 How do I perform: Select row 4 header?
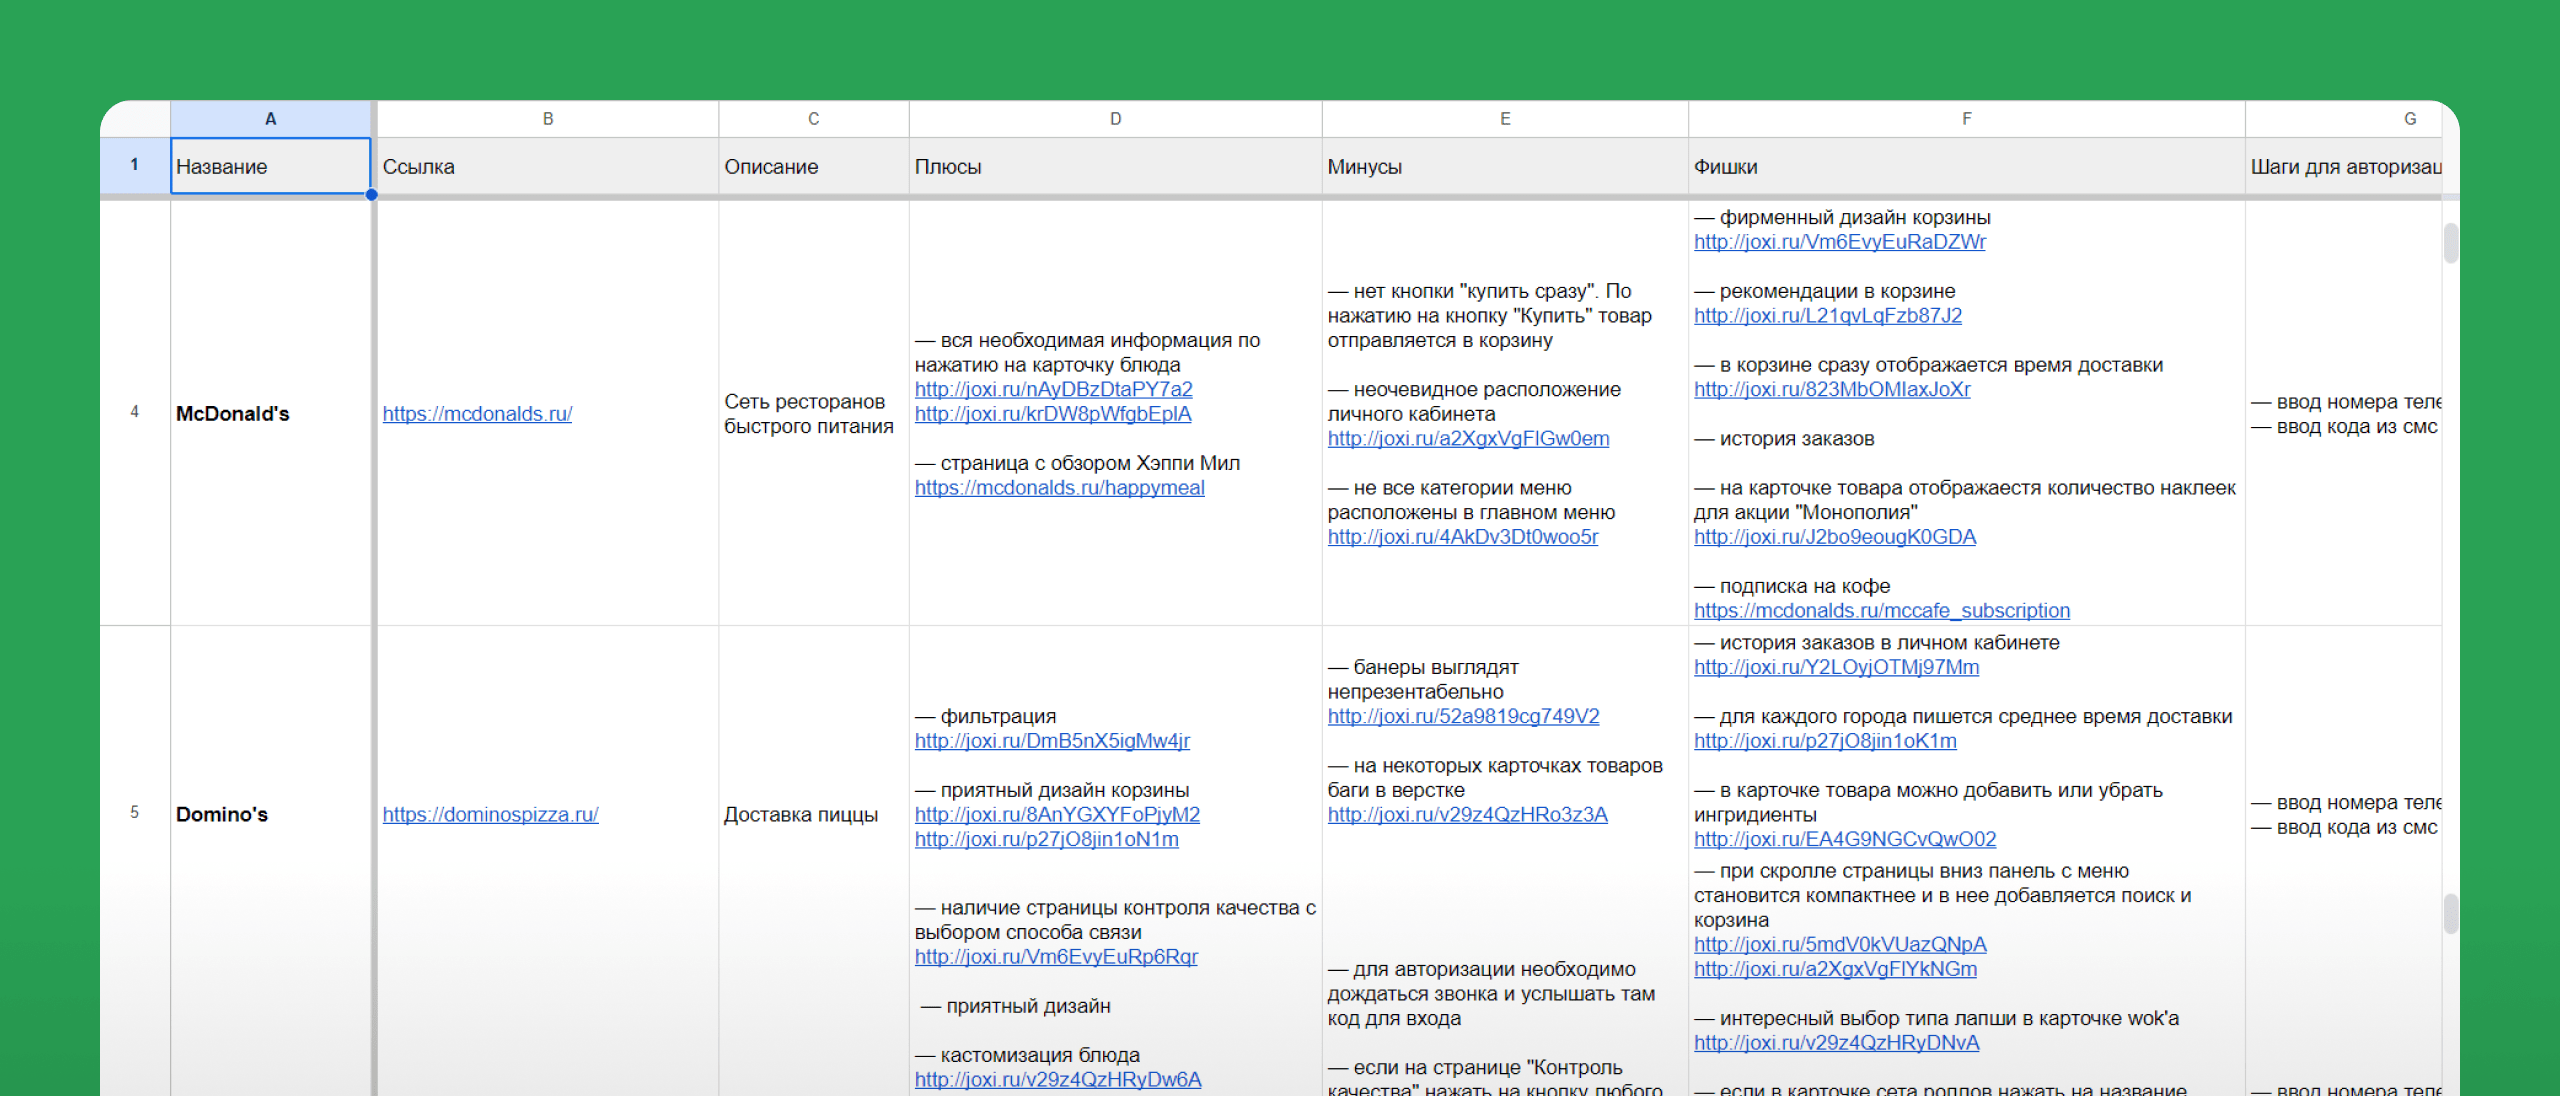(135, 412)
